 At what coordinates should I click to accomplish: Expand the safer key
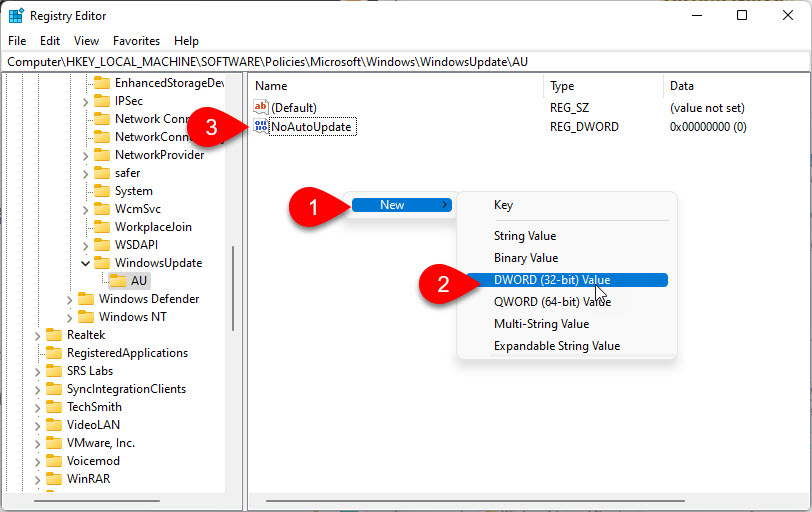(85, 174)
